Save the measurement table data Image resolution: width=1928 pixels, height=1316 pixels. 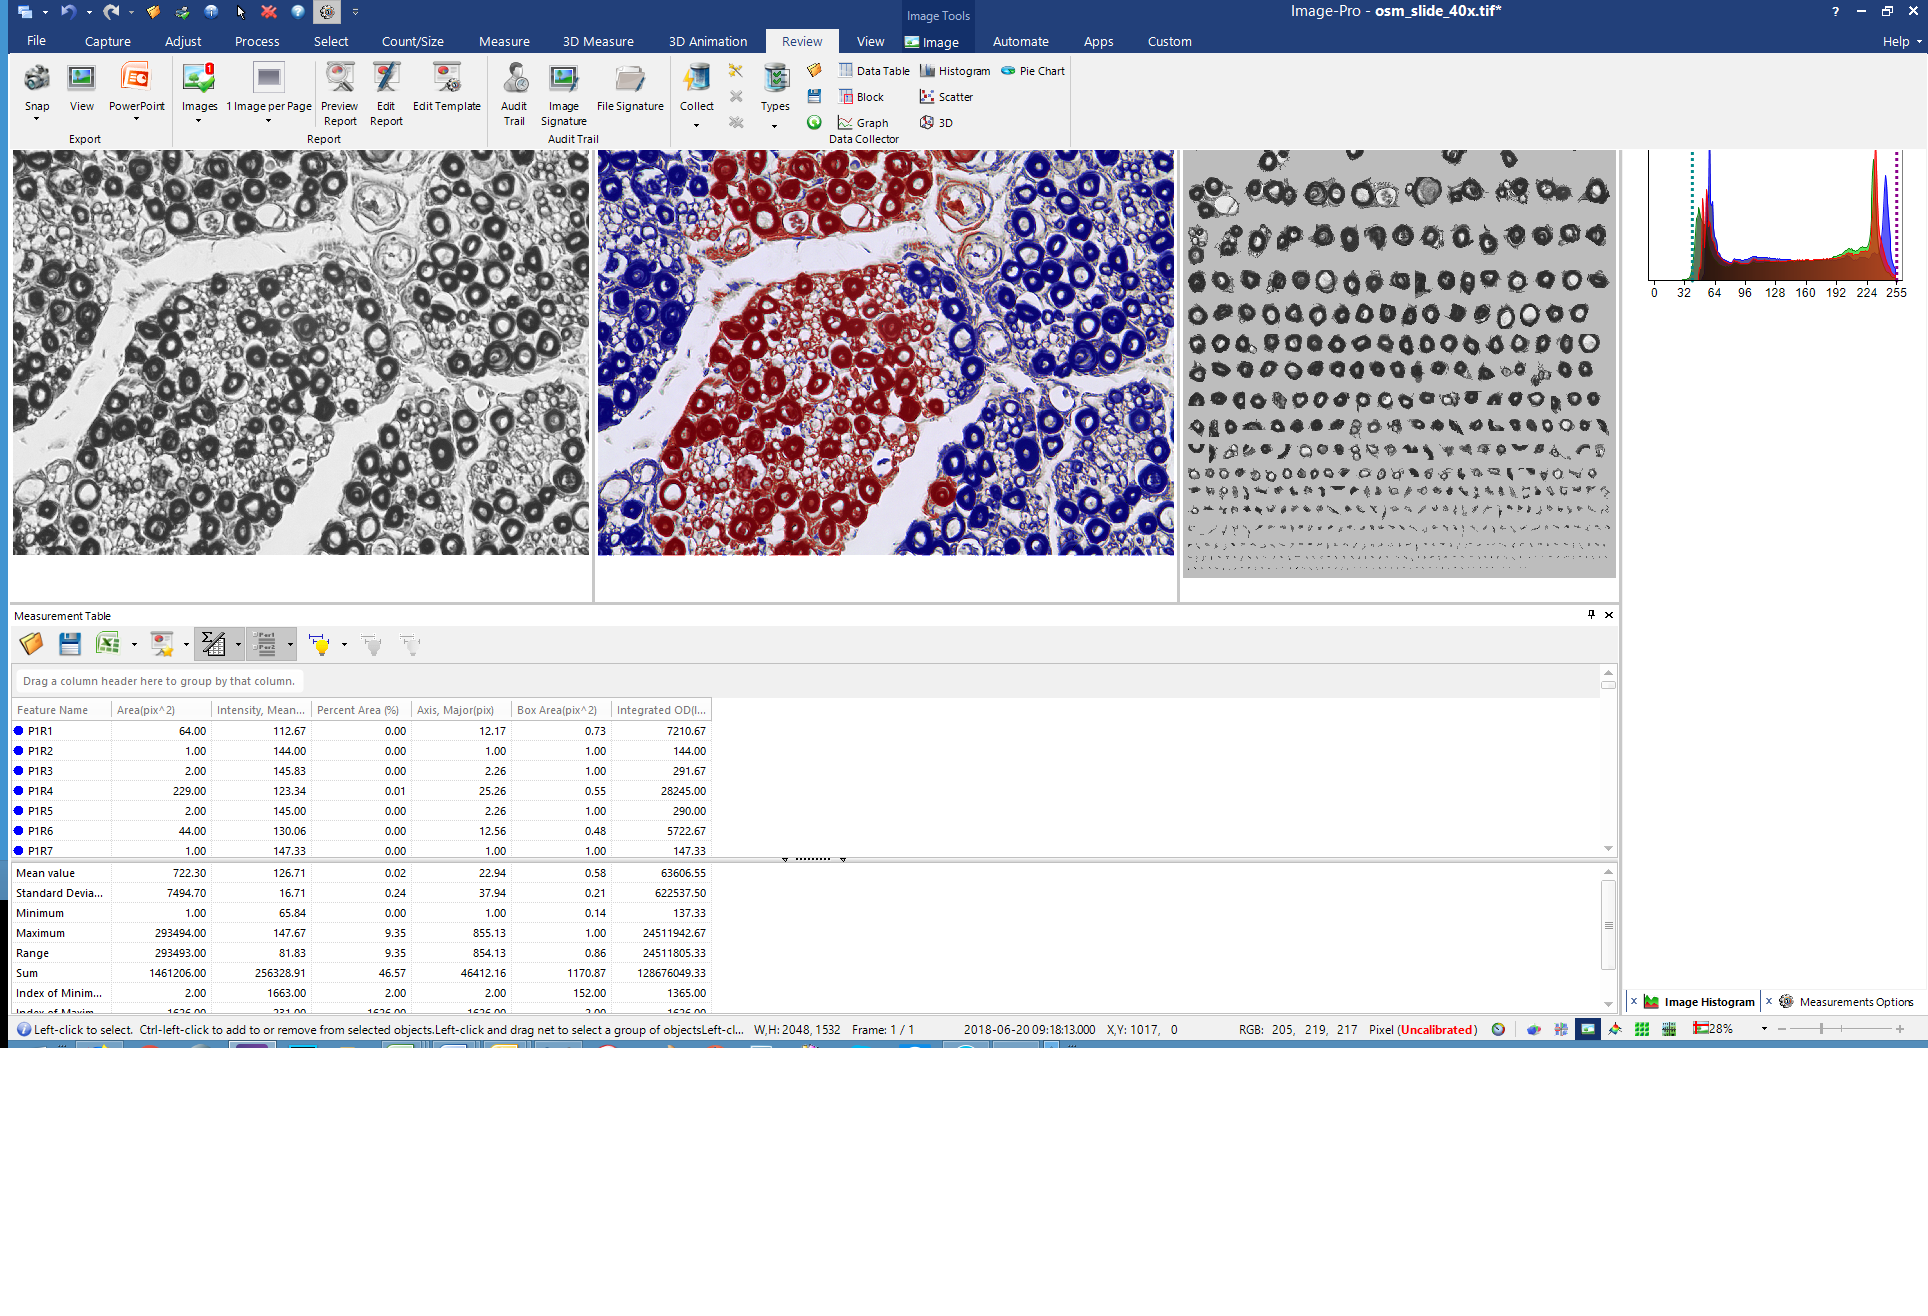click(69, 644)
